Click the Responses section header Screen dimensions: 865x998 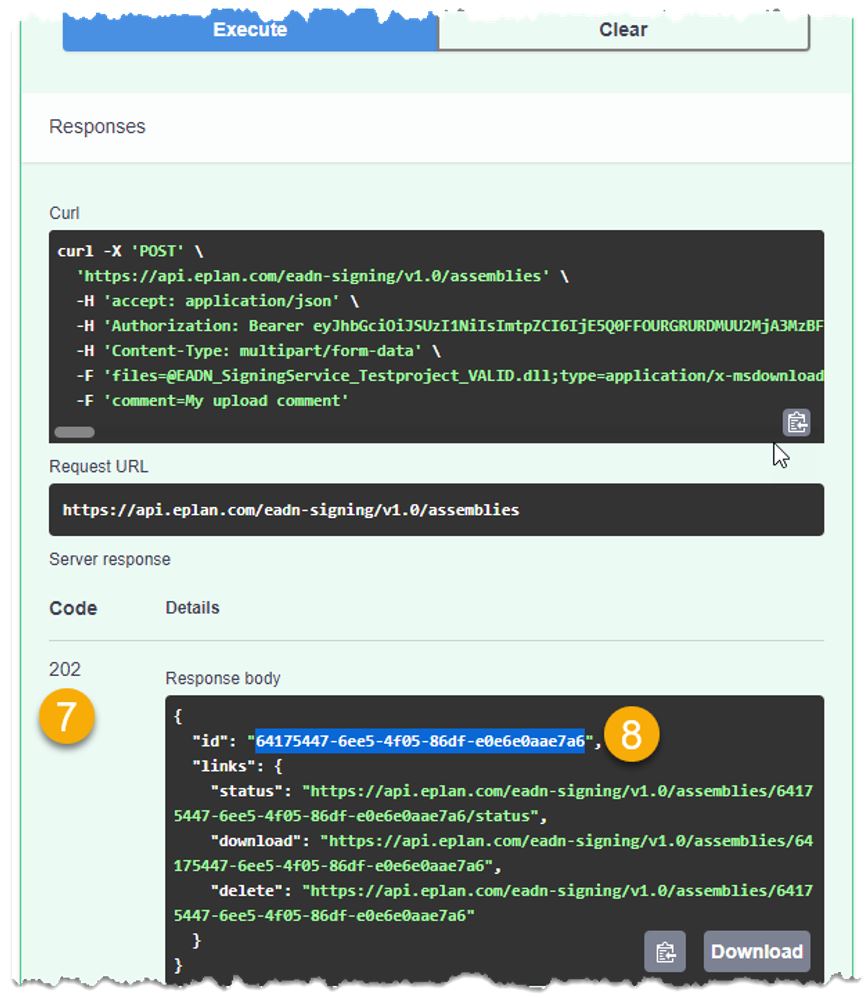(97, 127)
